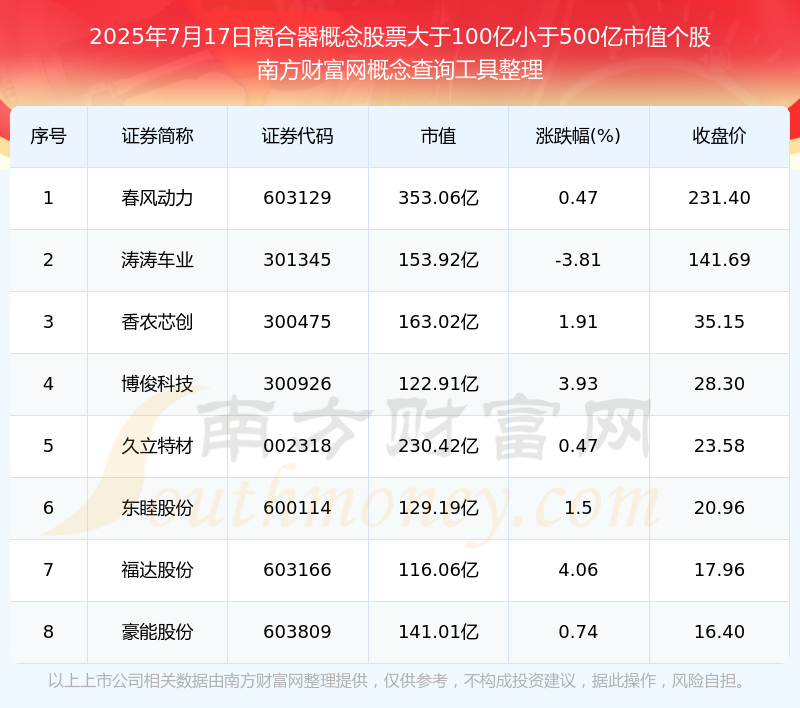Click row number 1 in 序号 column

[x=48, y=198]
